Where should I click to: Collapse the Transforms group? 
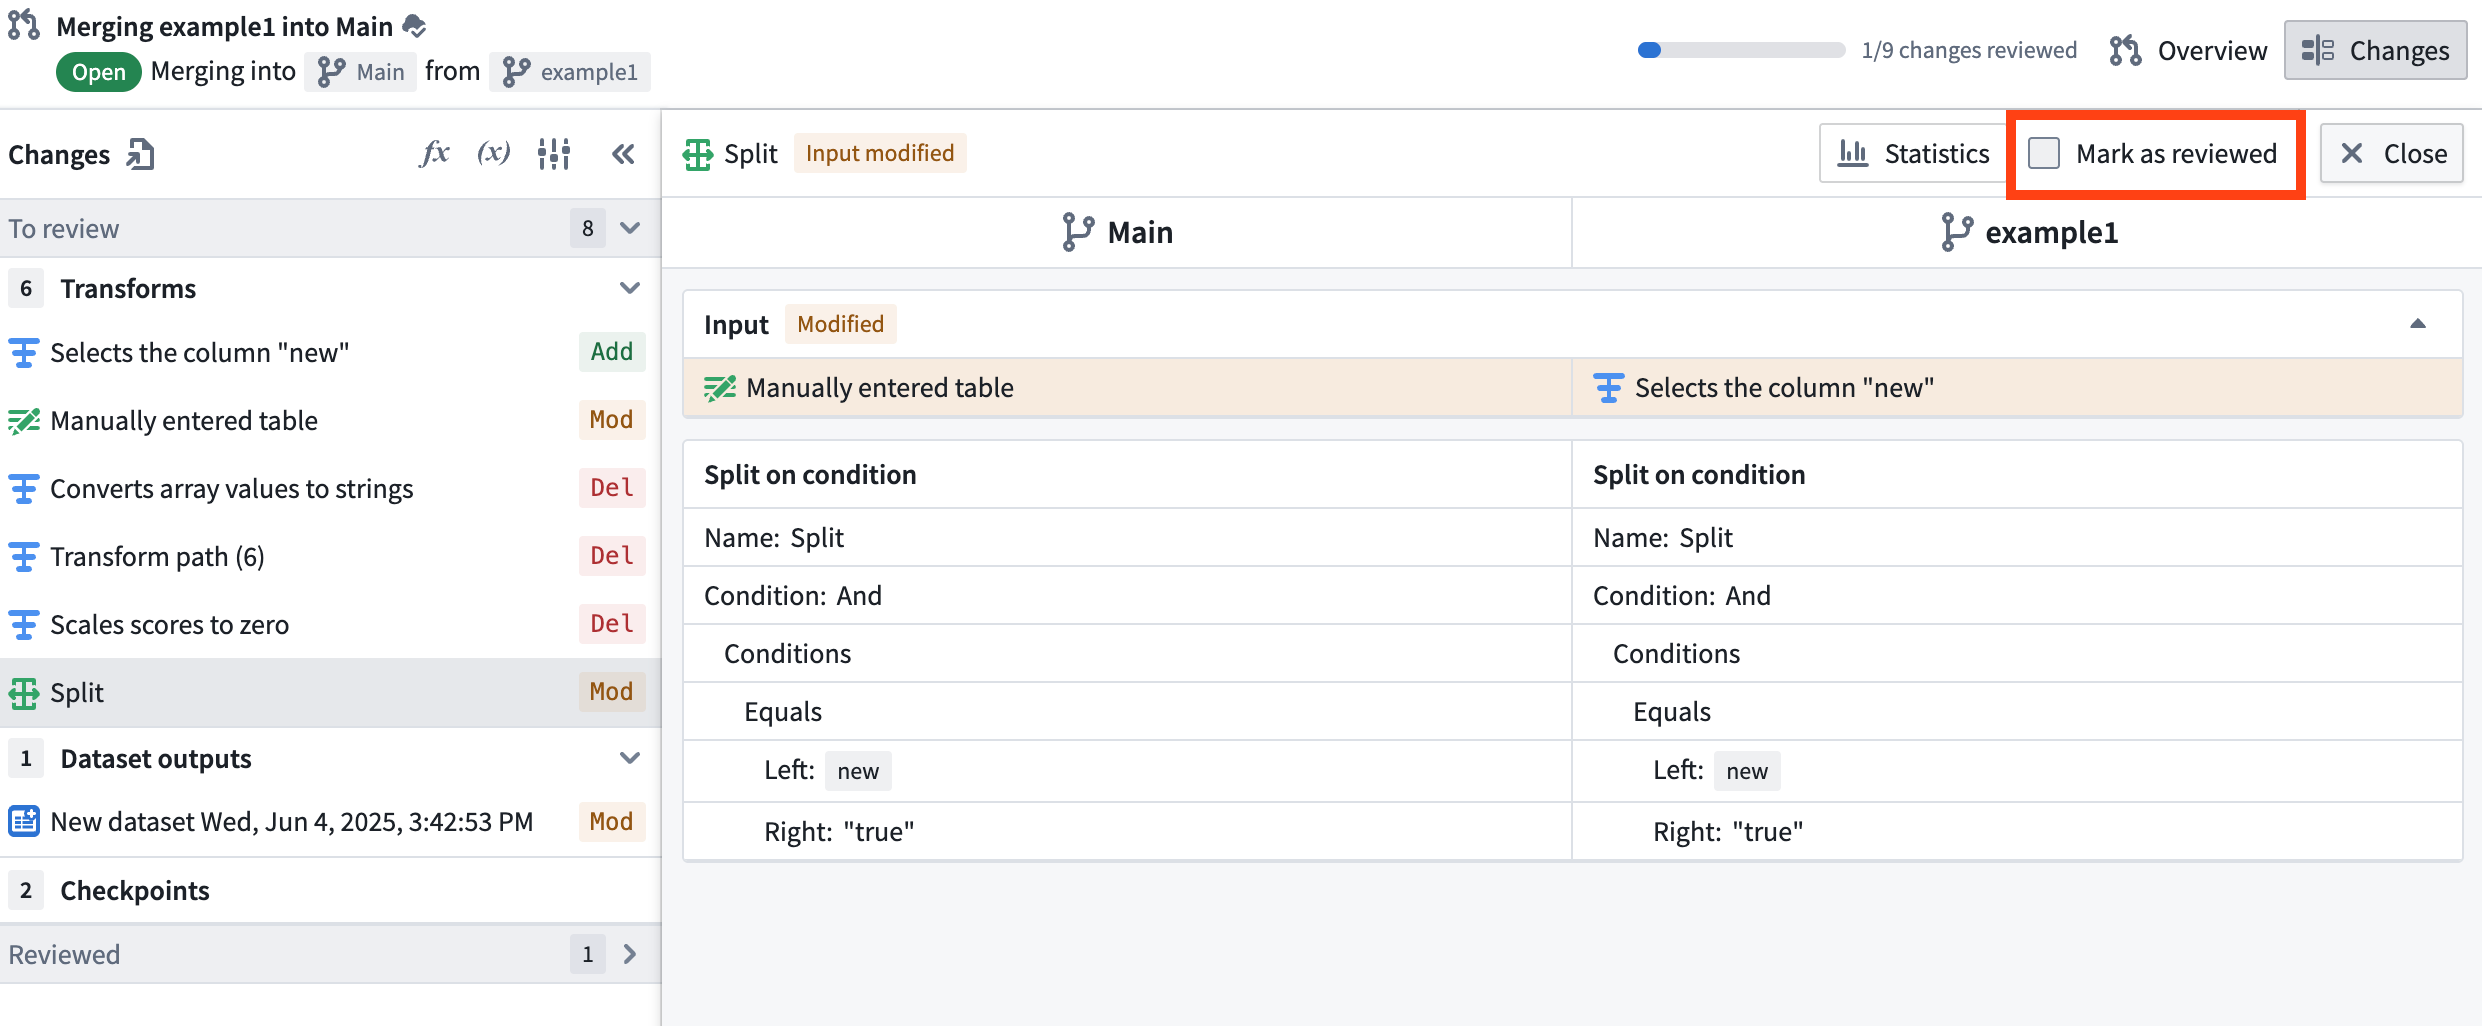(629, 288)
